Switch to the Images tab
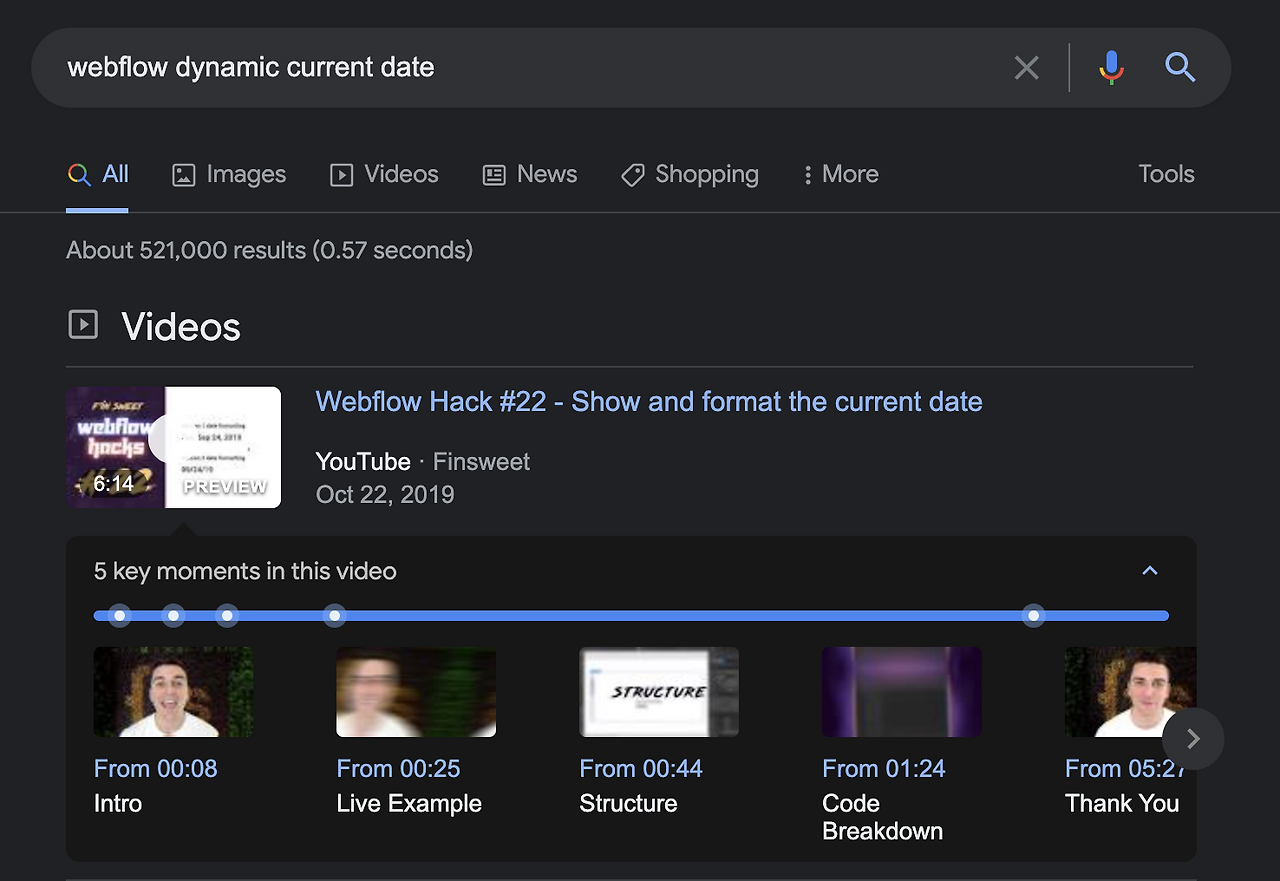This screenshot has height=881, width=1280. point(229,174)
